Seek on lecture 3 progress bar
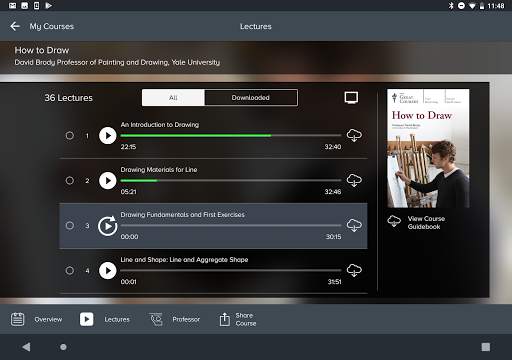 [231, 226]
